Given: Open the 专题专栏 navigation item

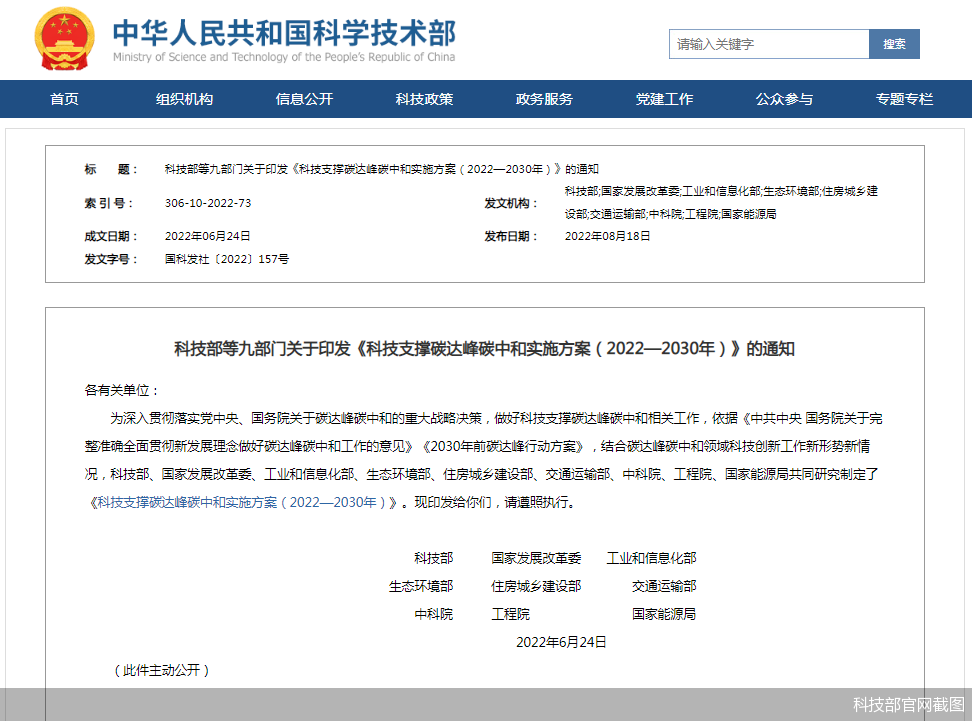Looking at the screenshot, I should (903, 99).
